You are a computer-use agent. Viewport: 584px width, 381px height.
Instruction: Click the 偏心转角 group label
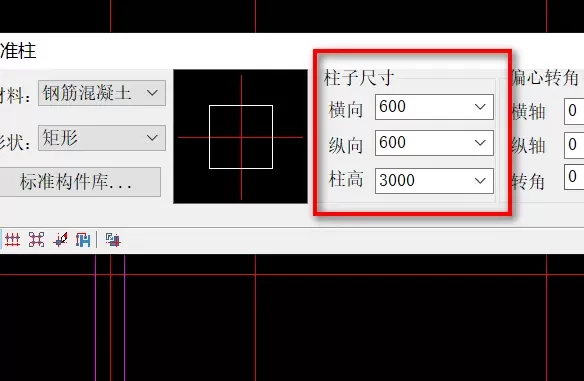pyautogui.click(x=545, y=78)
